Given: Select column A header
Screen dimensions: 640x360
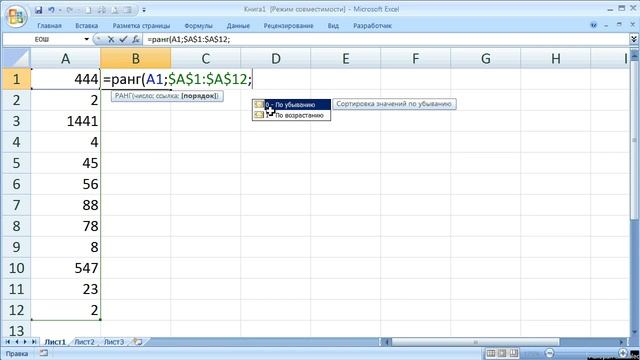Looking at the screenshot, I should pos(65,58).
